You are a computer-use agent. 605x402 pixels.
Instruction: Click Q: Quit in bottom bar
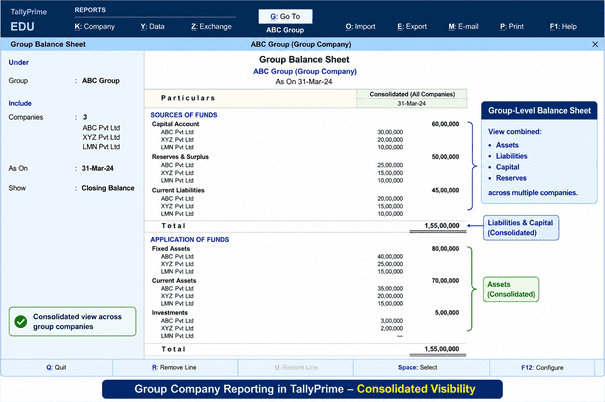pyautogui.click(x=56, y=368)
